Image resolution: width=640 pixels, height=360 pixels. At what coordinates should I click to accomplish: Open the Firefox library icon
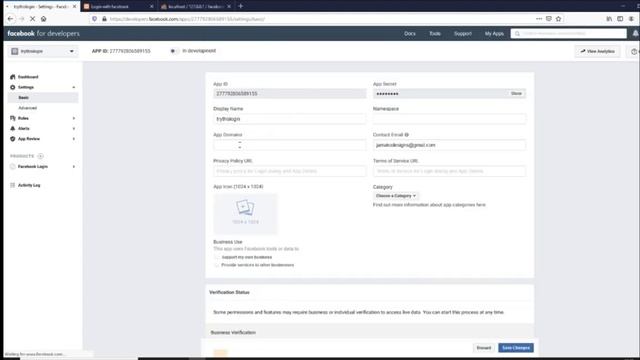(609, 19)
